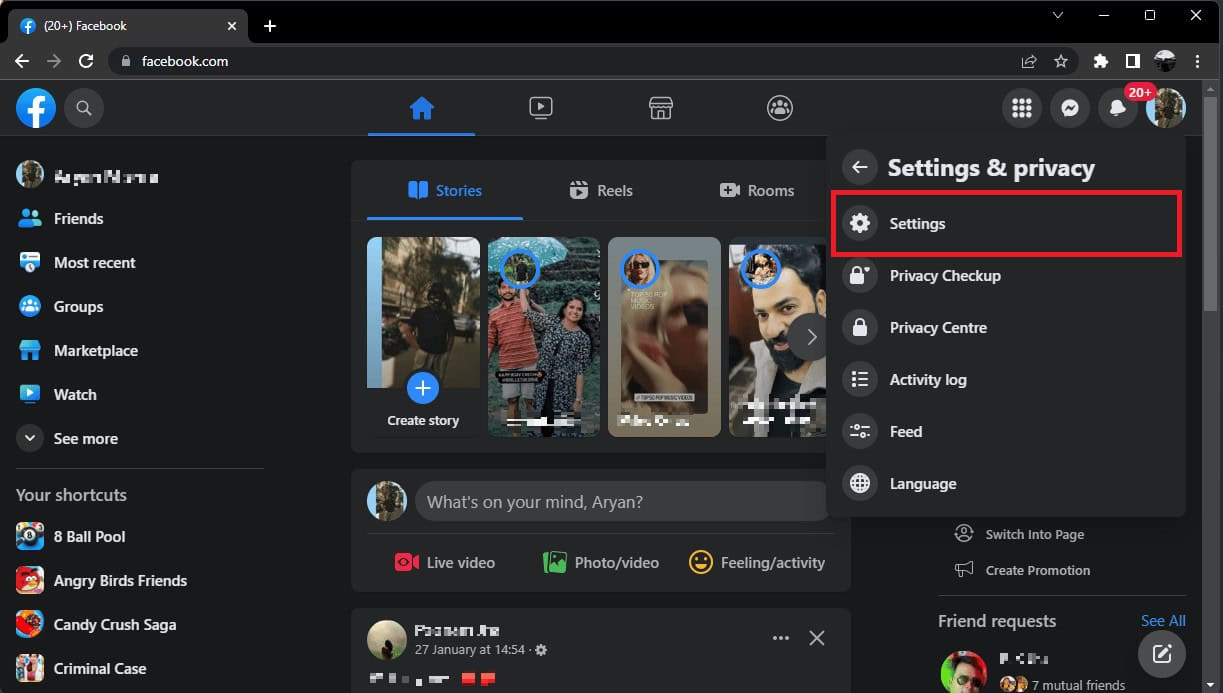This screenshot has width=1223, height=693.
Task: Go to the Home feed tab
Action: coord(421,108)
